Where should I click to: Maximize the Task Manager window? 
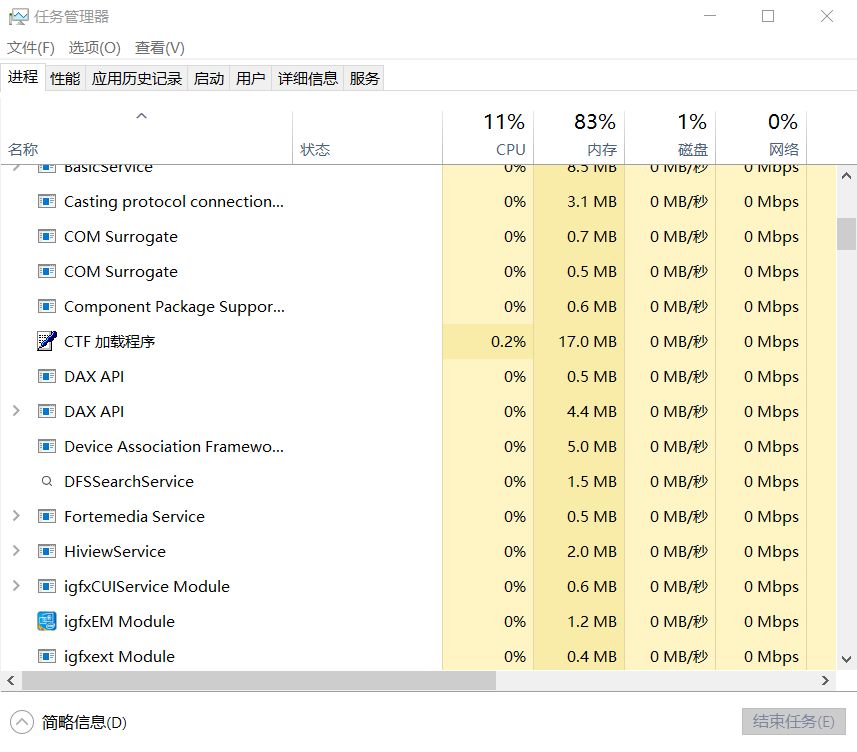(x=768, y=16)
